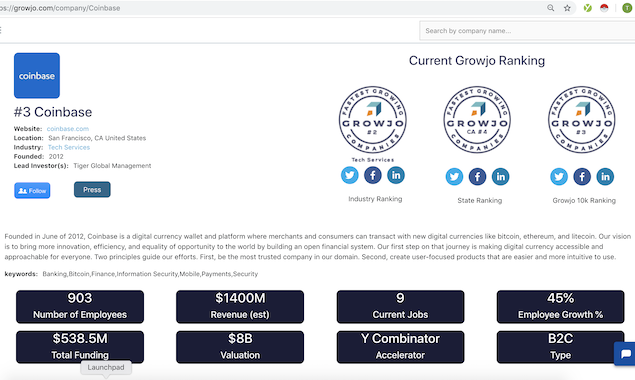Share State Ranking badge on LinkedIn

501,177
